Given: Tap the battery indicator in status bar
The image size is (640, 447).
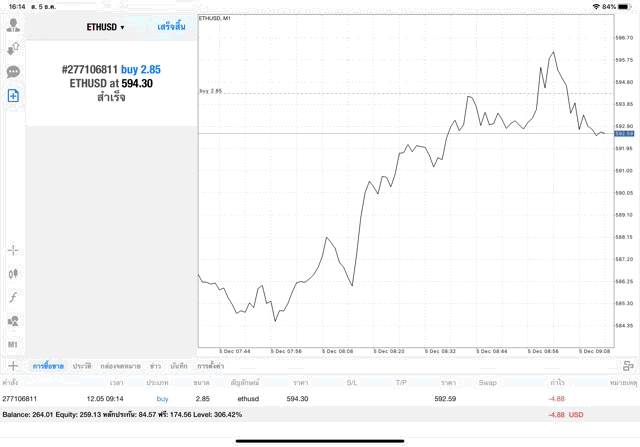Looking at the screenshot, I should pos(624,7).
